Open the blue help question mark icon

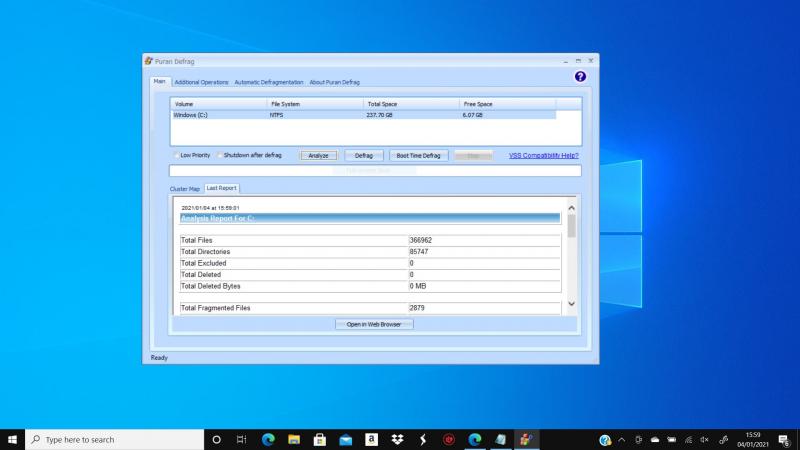[580, 77]
